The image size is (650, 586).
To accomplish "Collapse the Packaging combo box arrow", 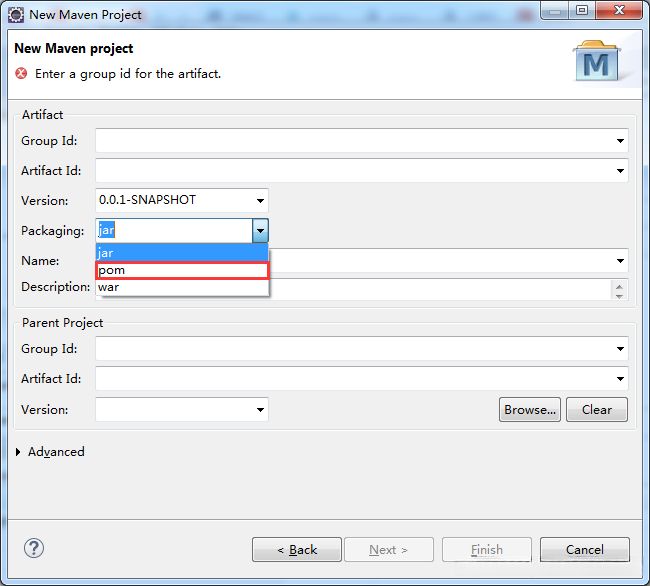I will pos(260,231).
